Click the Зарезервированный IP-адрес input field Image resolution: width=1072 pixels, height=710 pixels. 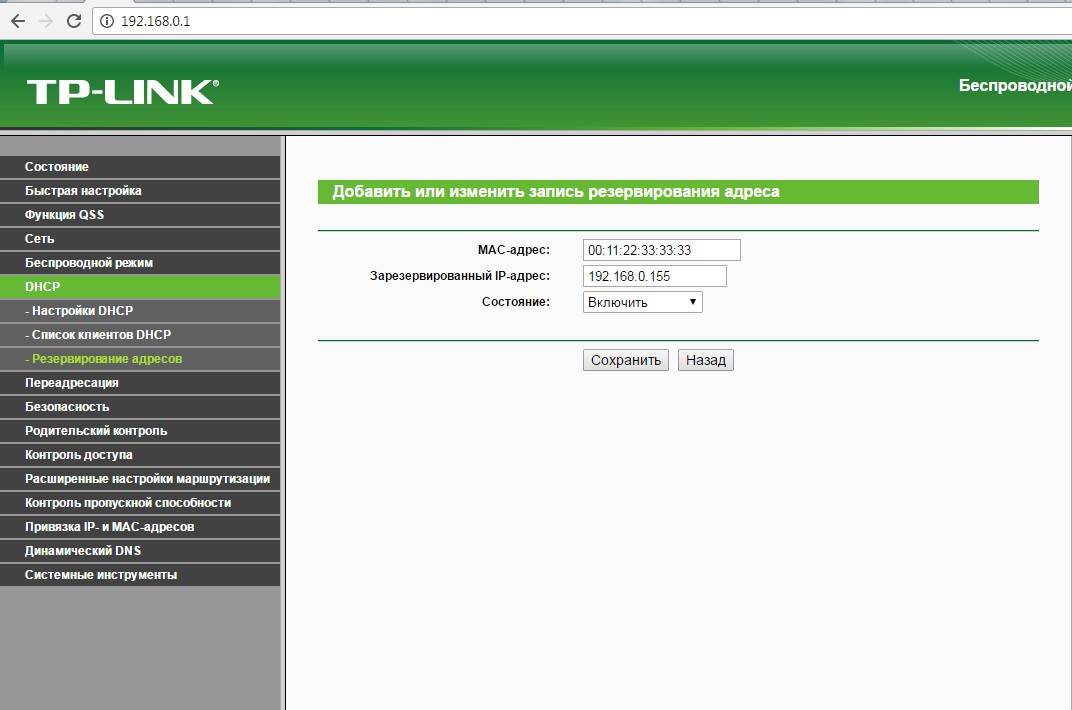point(654,276)
